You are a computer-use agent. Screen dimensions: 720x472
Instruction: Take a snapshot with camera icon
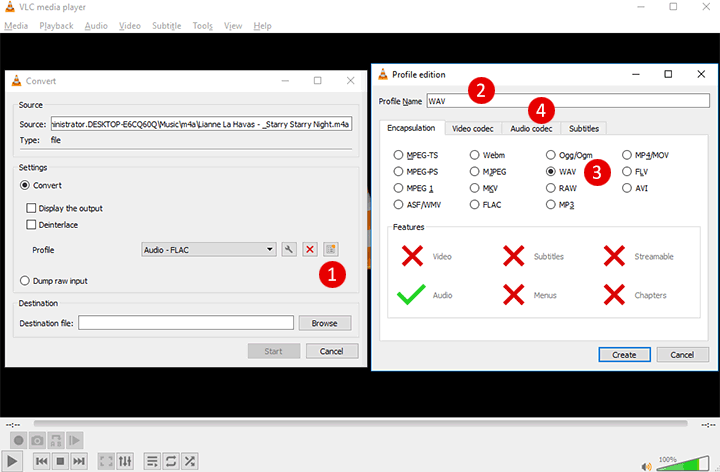pos(37,441)
